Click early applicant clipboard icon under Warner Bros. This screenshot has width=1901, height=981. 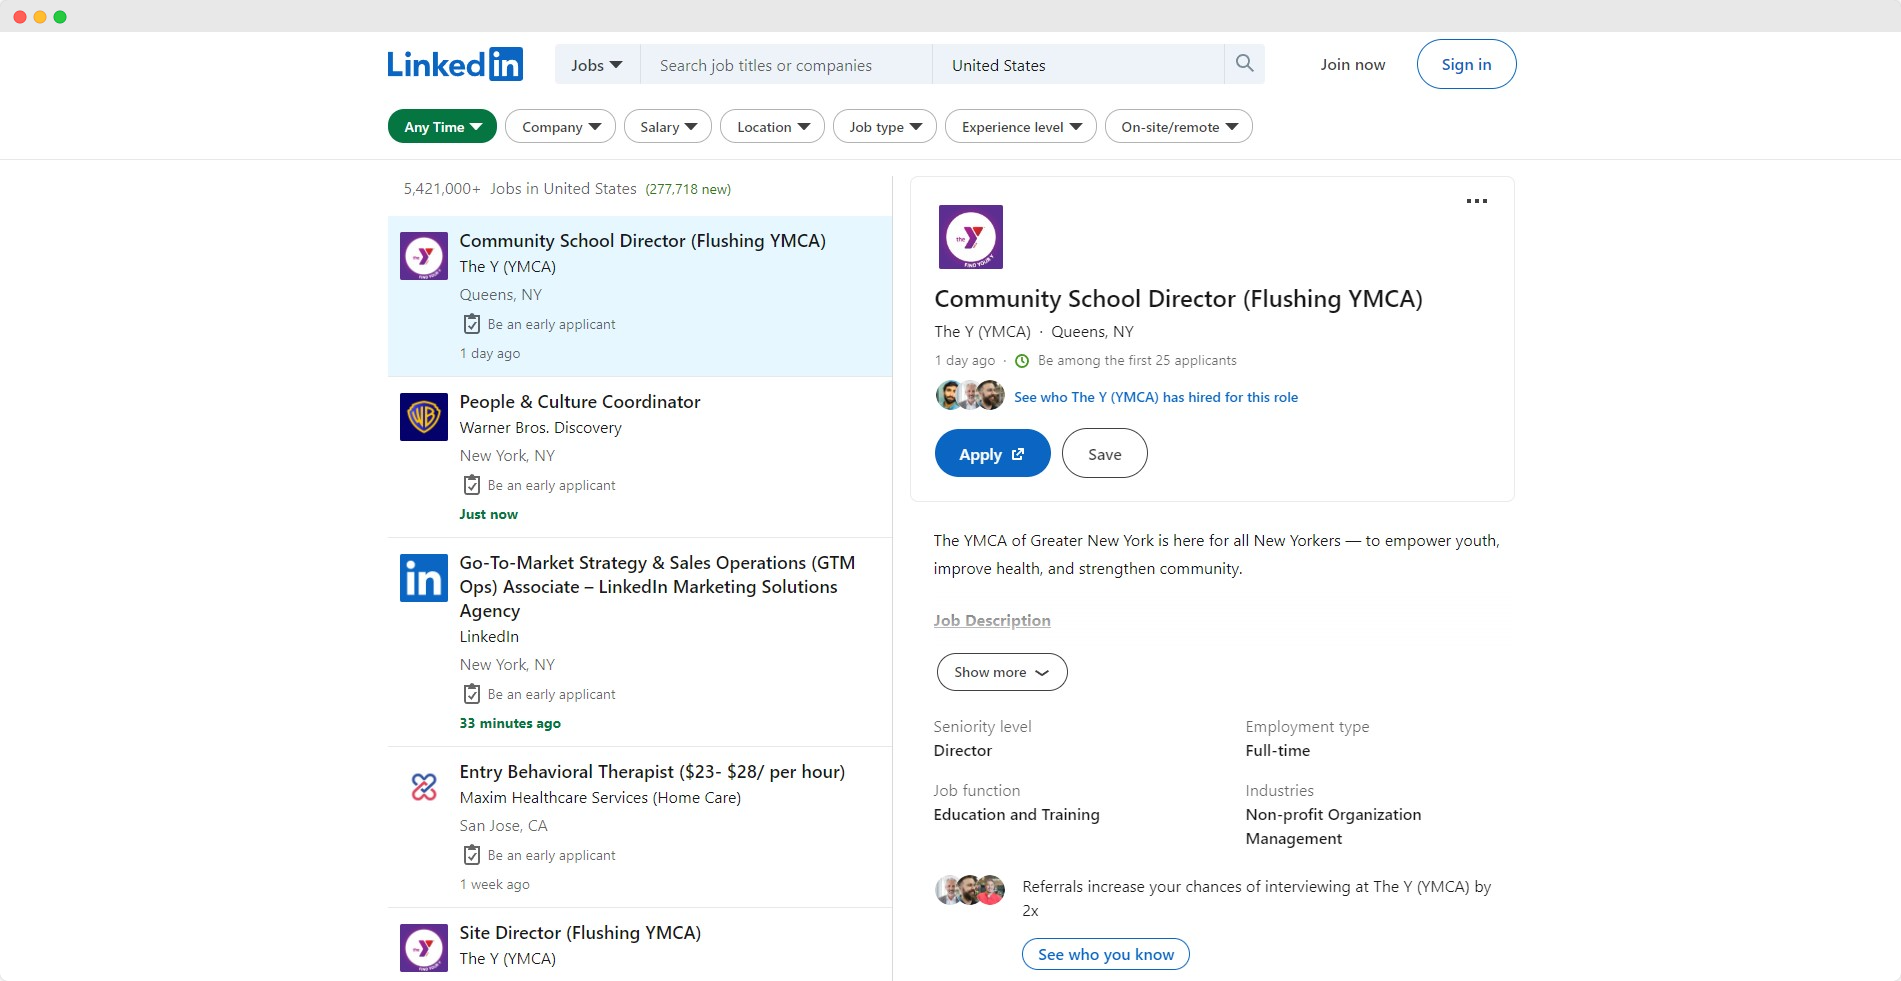(x=472, y=485)
